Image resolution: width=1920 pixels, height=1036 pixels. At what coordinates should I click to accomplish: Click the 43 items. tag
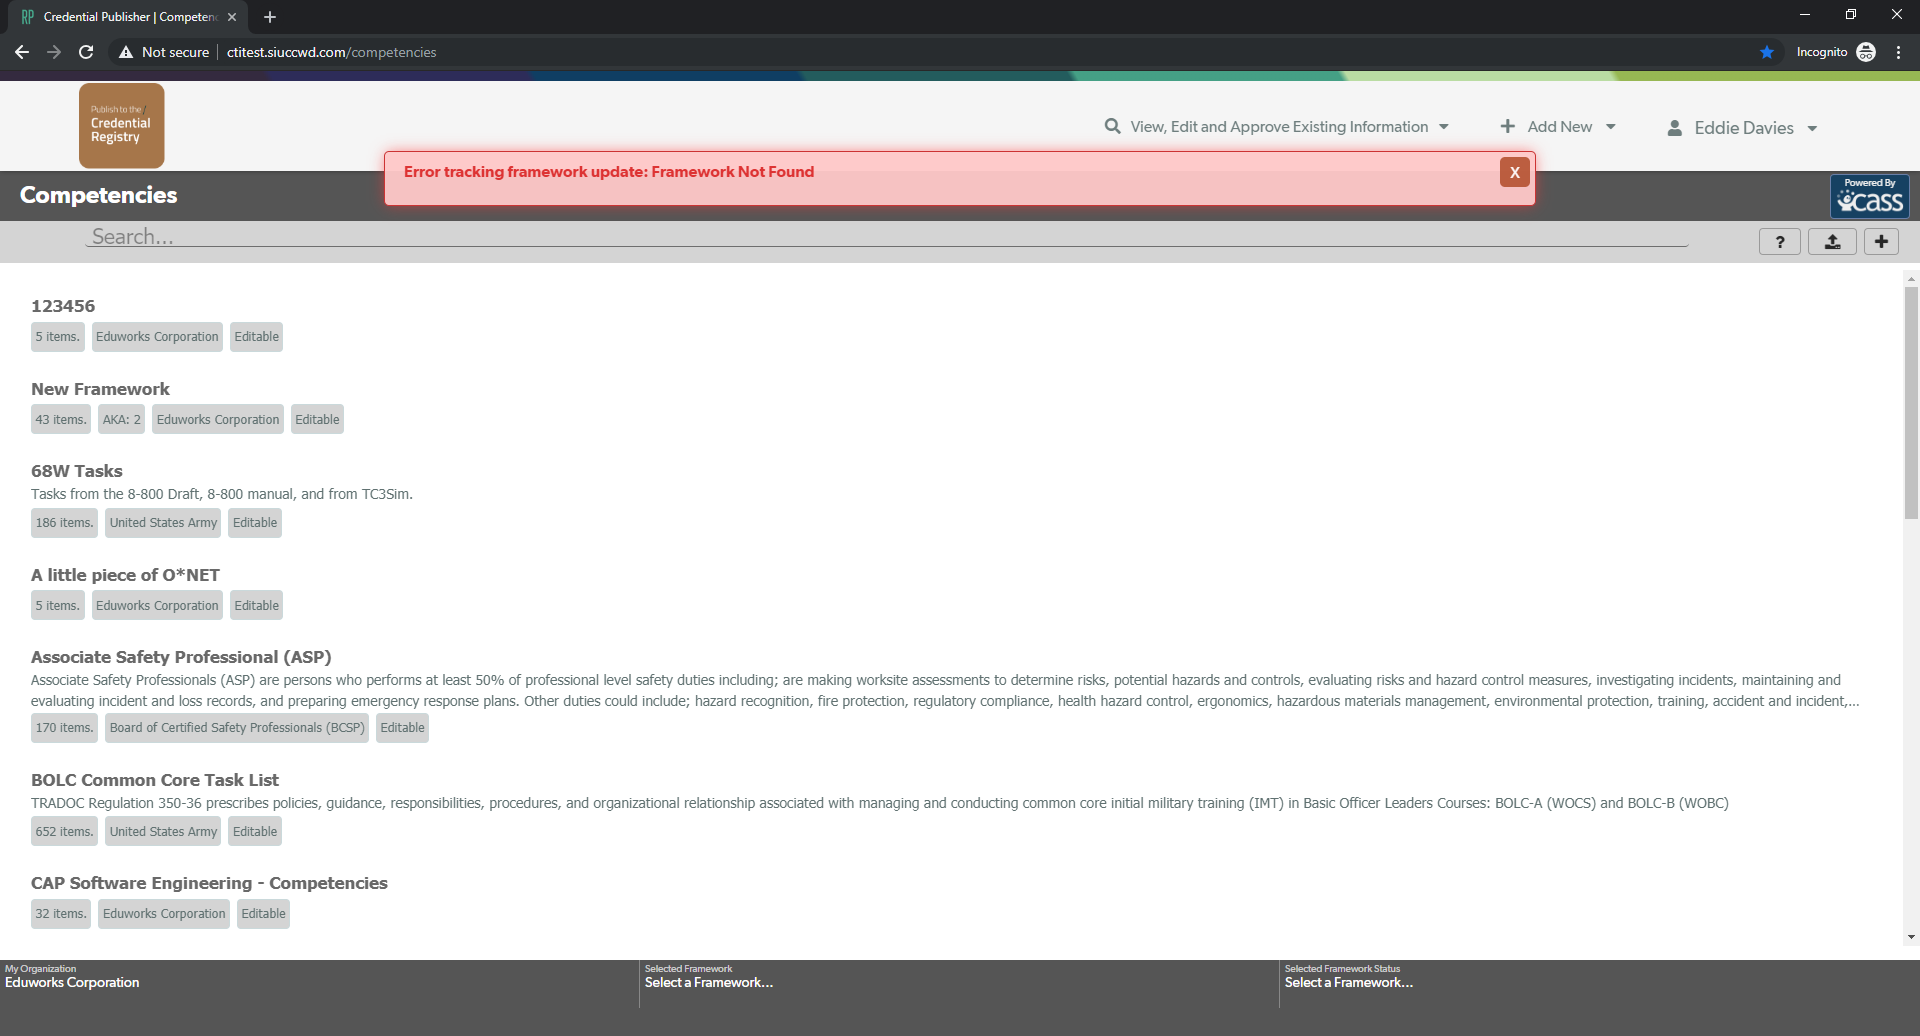[x=61, y=420]
